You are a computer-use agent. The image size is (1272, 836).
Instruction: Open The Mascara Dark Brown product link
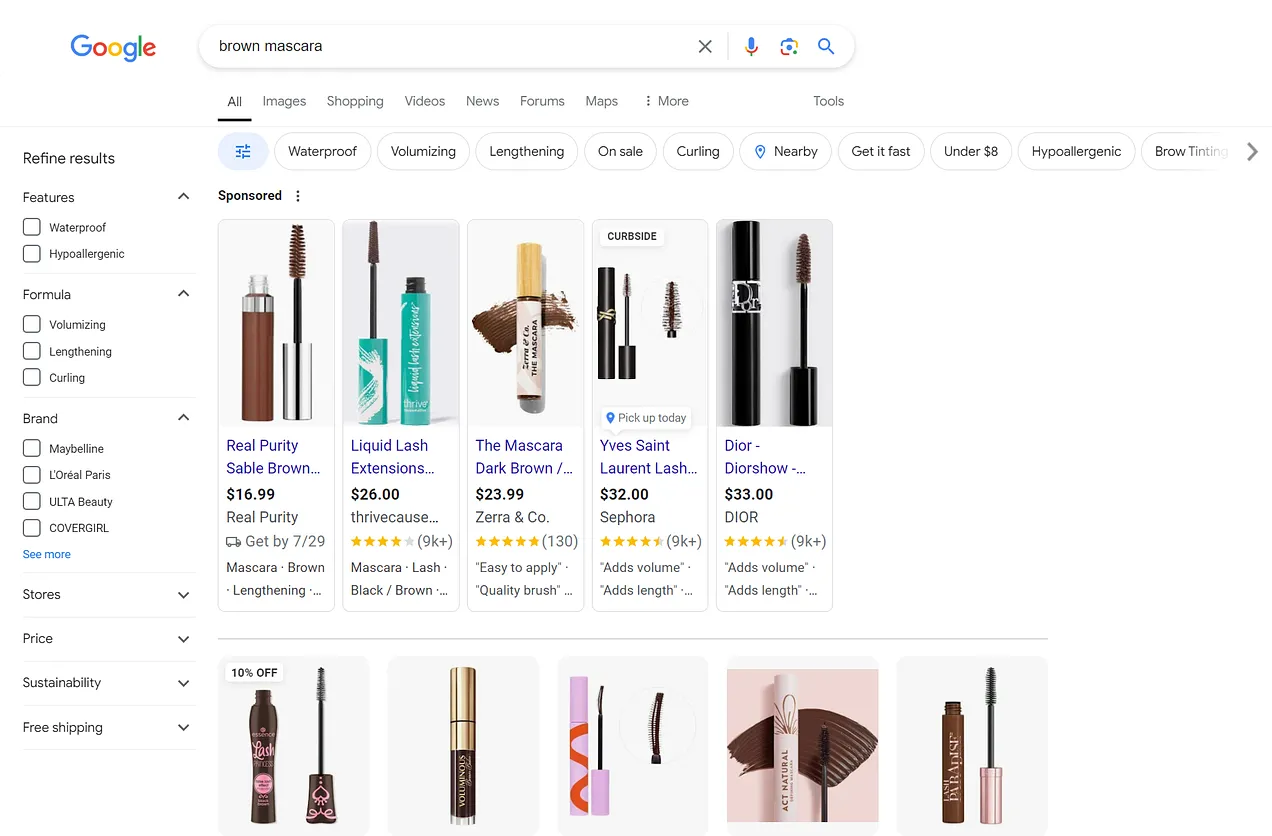point(524,457)
